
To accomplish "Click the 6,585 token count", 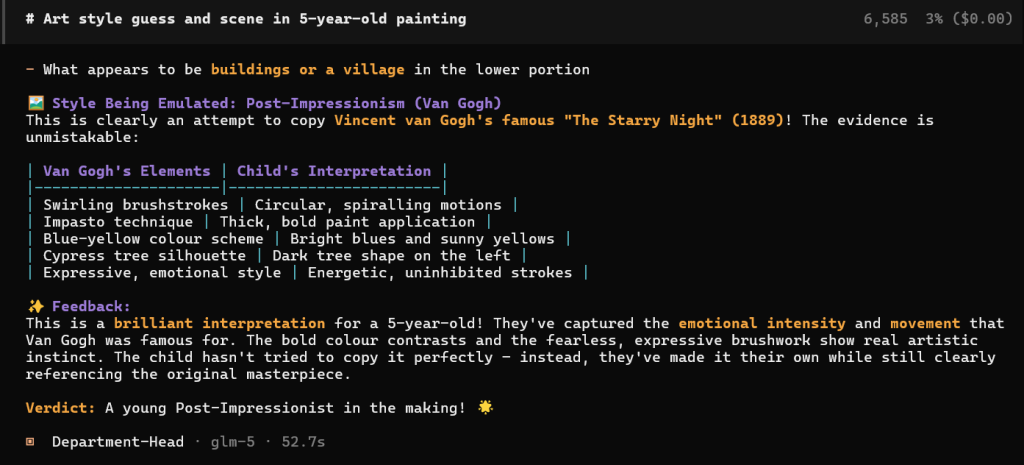I will click(x=887, y=19).
